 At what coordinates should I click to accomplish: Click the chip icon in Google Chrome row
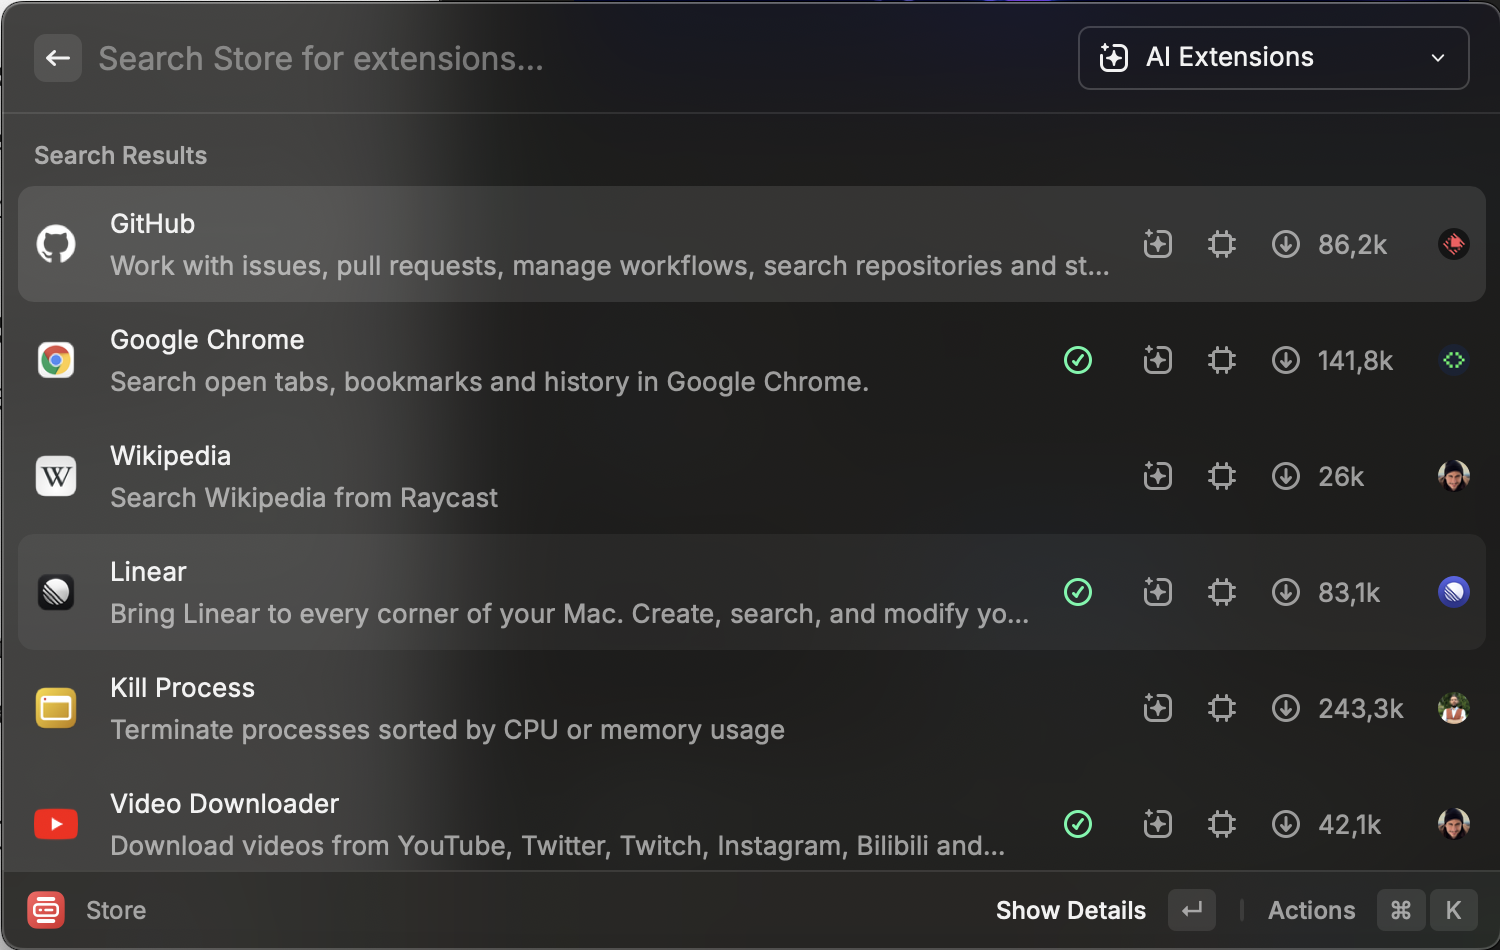(x=1222, y=360)
